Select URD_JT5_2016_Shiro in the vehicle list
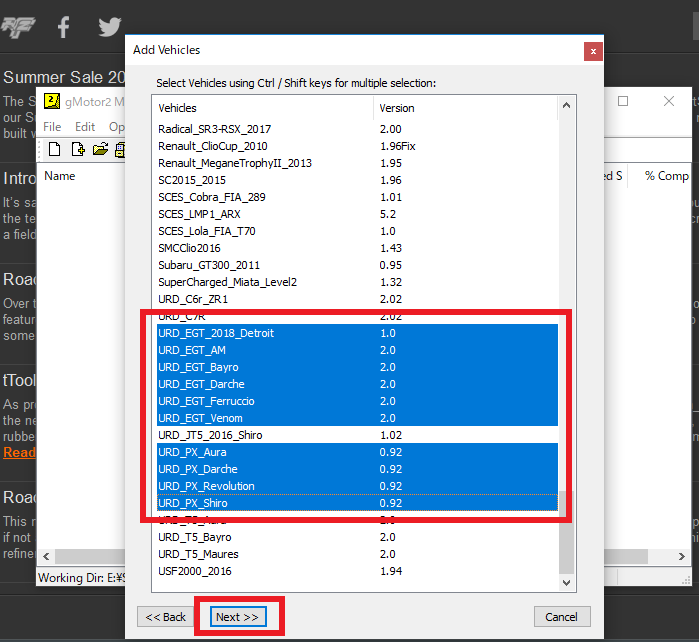Screen dimensions: 699x642 pos(210,435)
